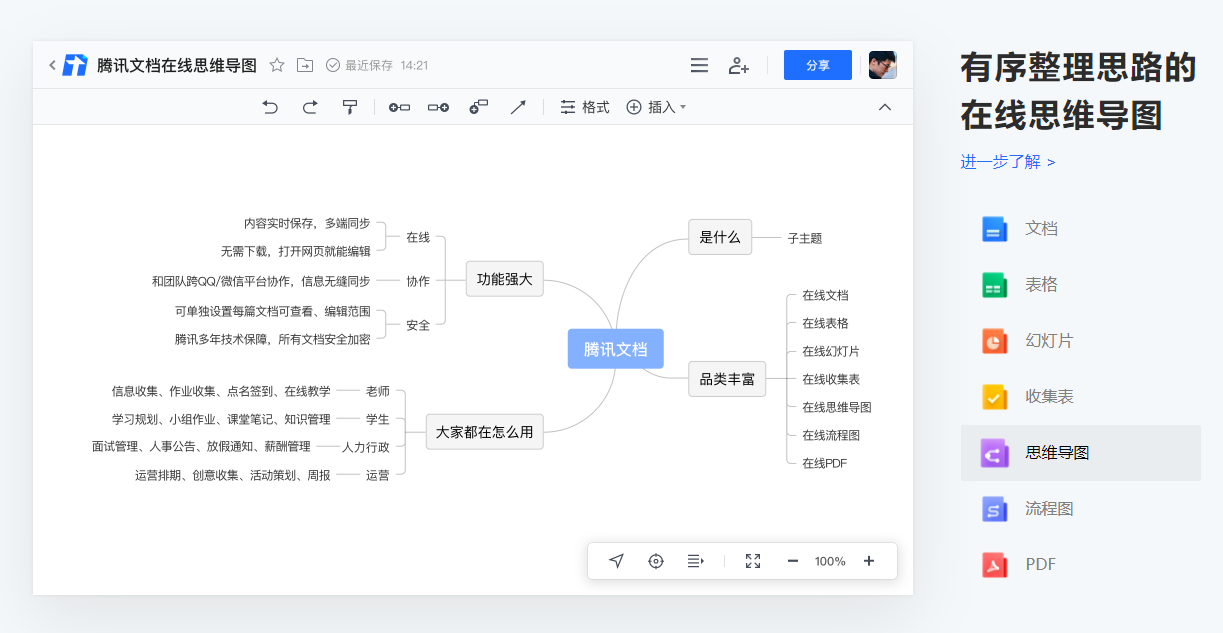The width and height of the screenshot is (1223, 633).
Task: Select the format painter tool
Action: pos(349,106)
